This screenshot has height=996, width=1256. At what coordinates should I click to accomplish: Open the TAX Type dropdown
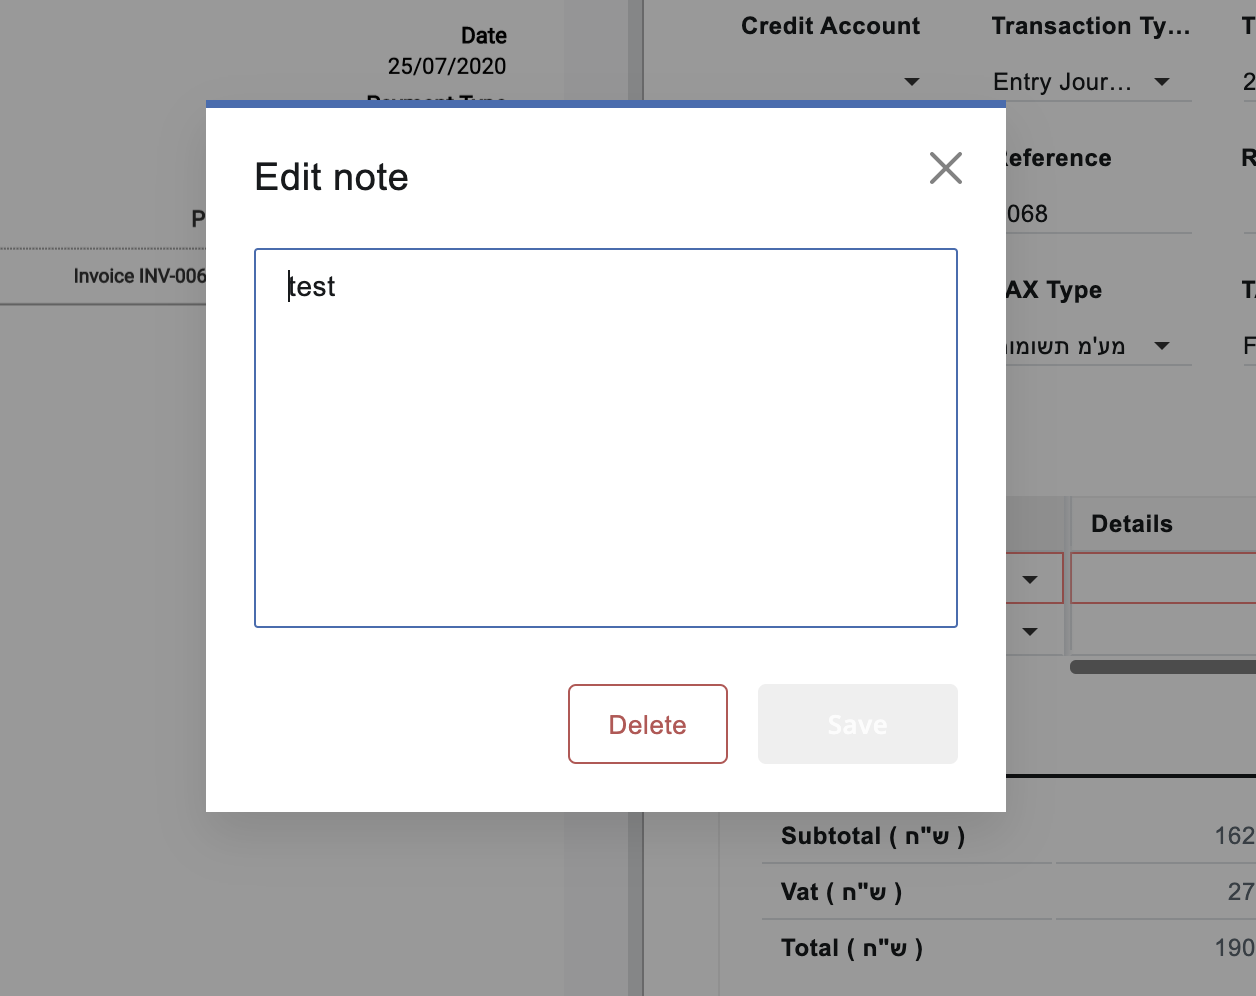click(x=1162, y=345)
